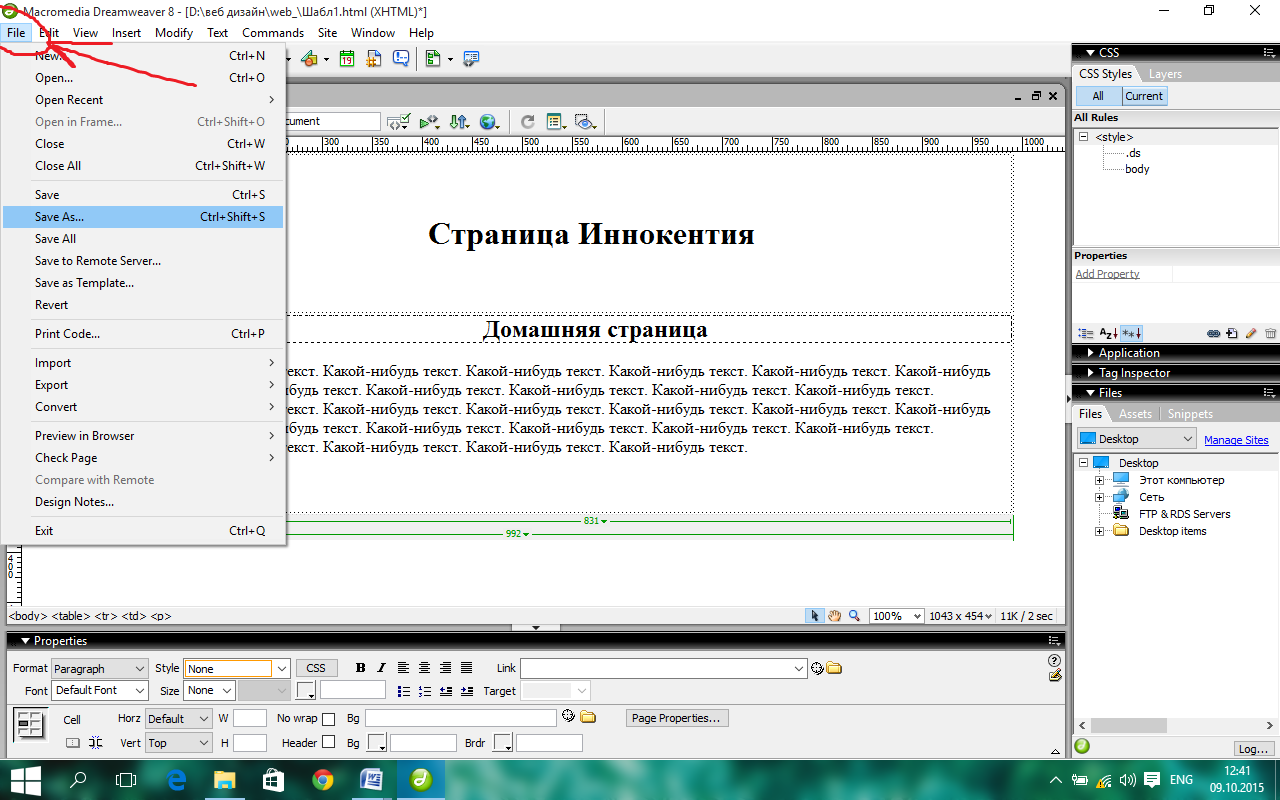
Task: Click the Refresh Design View icon
Action: click(x=527, y=122)
